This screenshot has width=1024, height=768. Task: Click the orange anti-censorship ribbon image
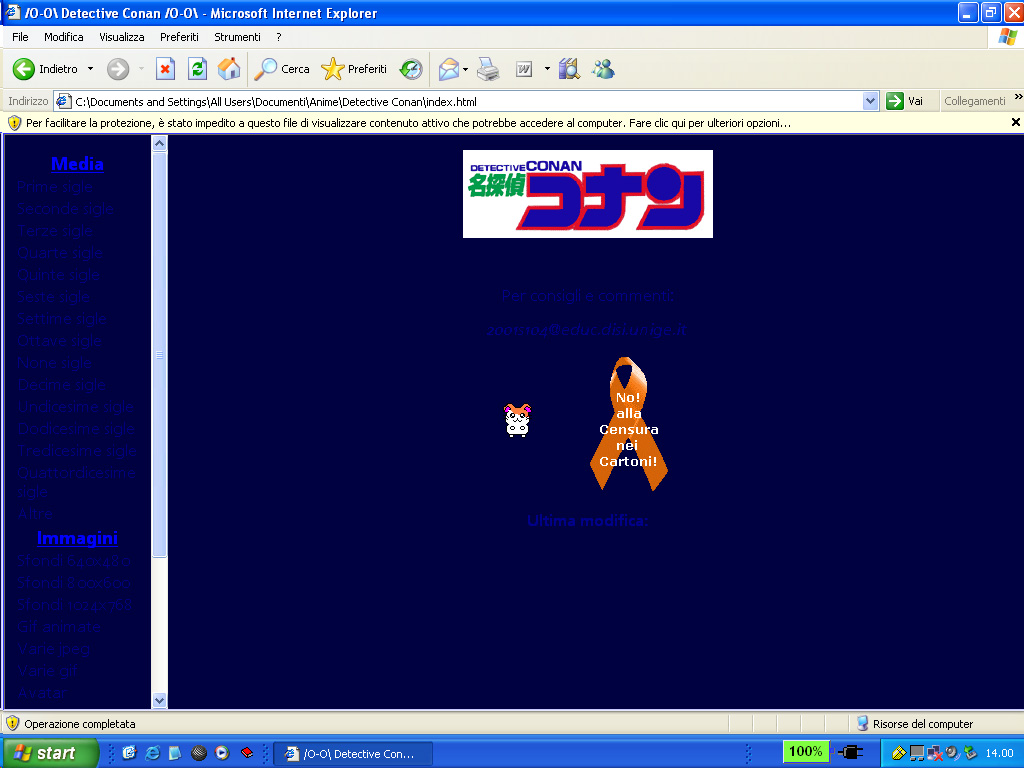[x=628, y=423]
